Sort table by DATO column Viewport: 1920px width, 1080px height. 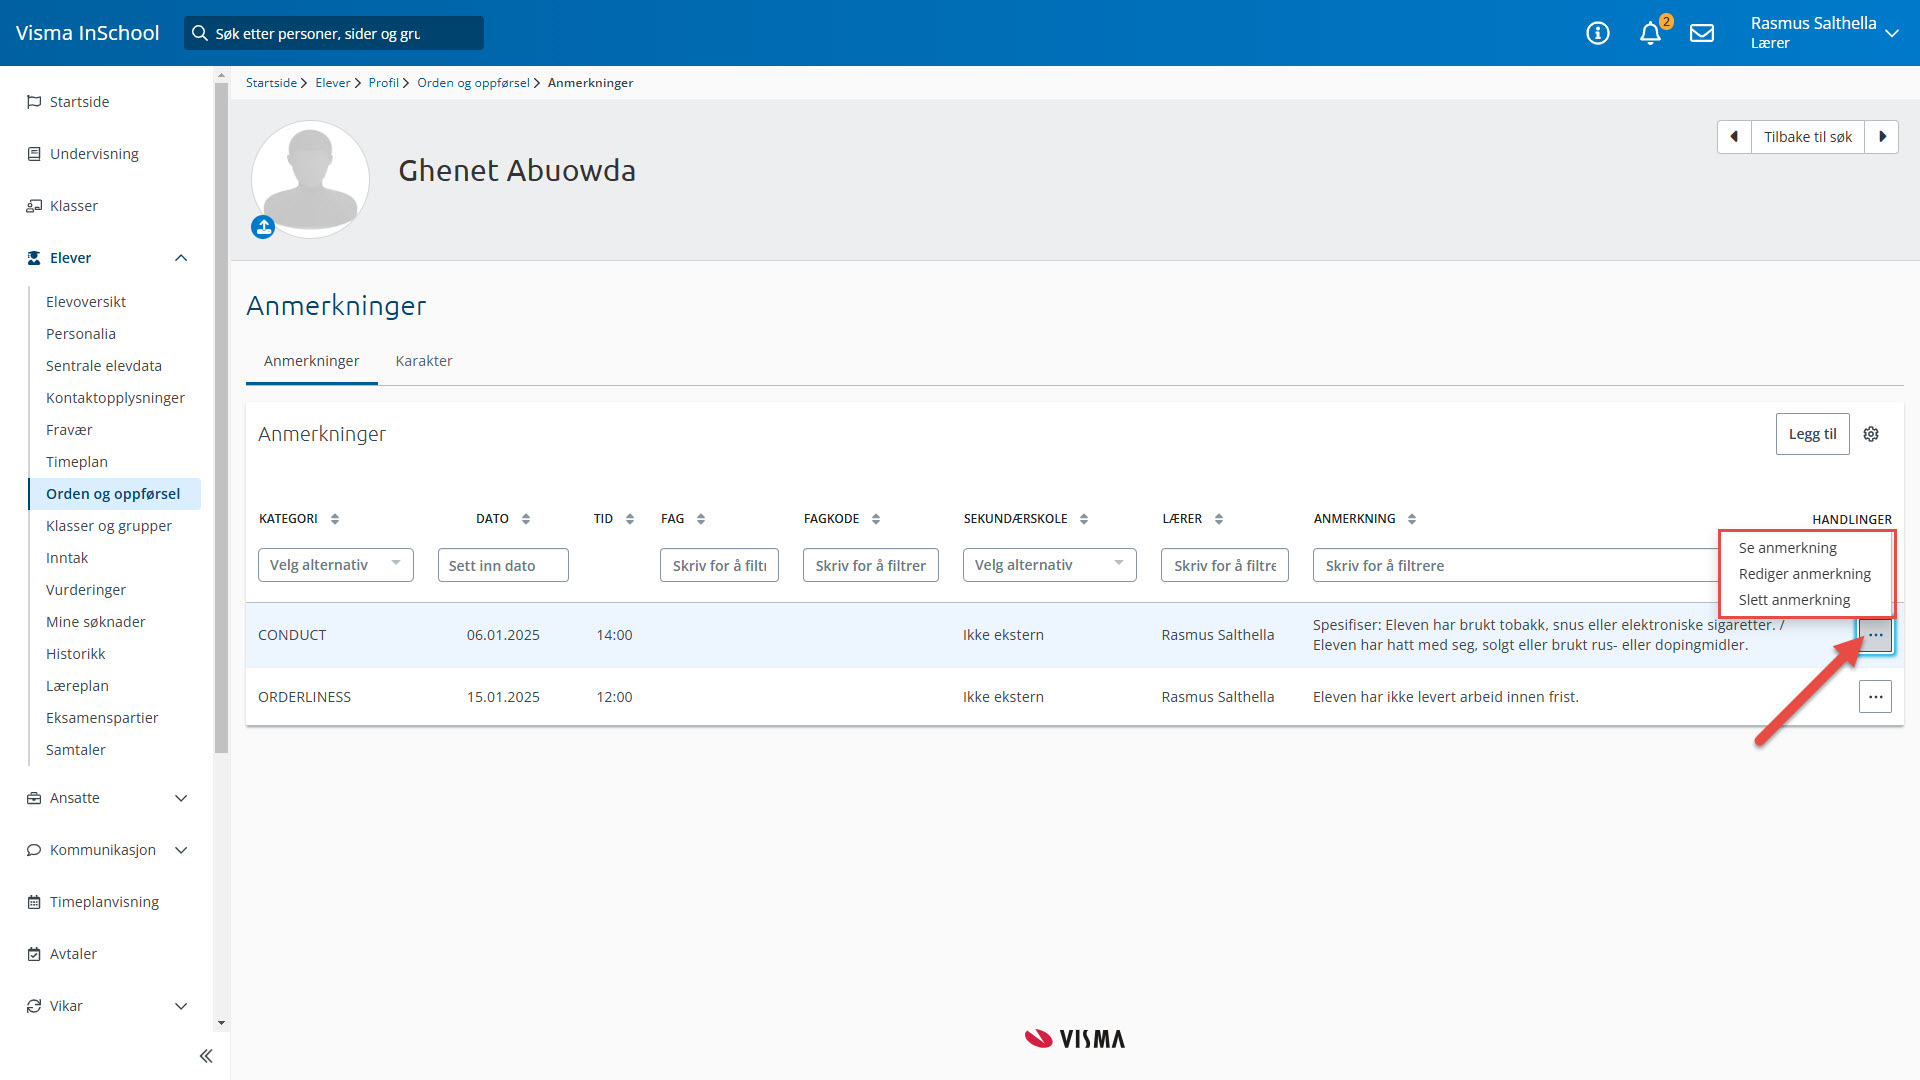pos(526,519)
